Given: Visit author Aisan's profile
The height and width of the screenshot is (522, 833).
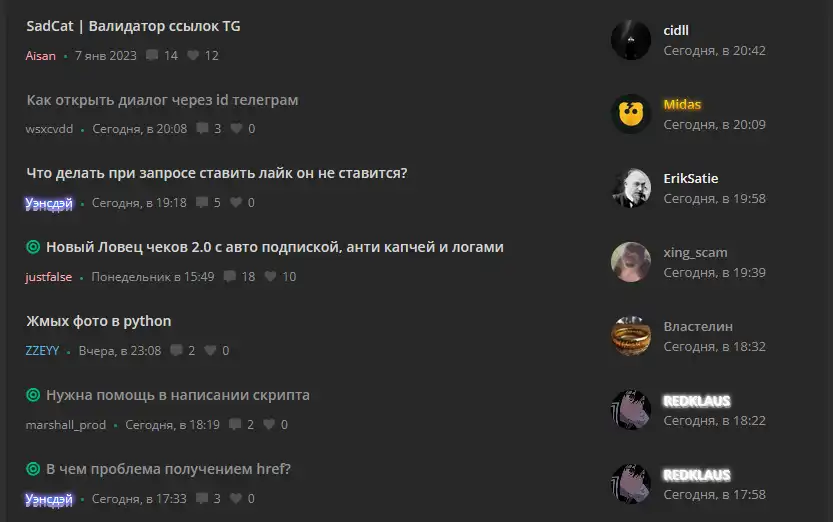Looking at the screenshot, I should click(40, 56).
